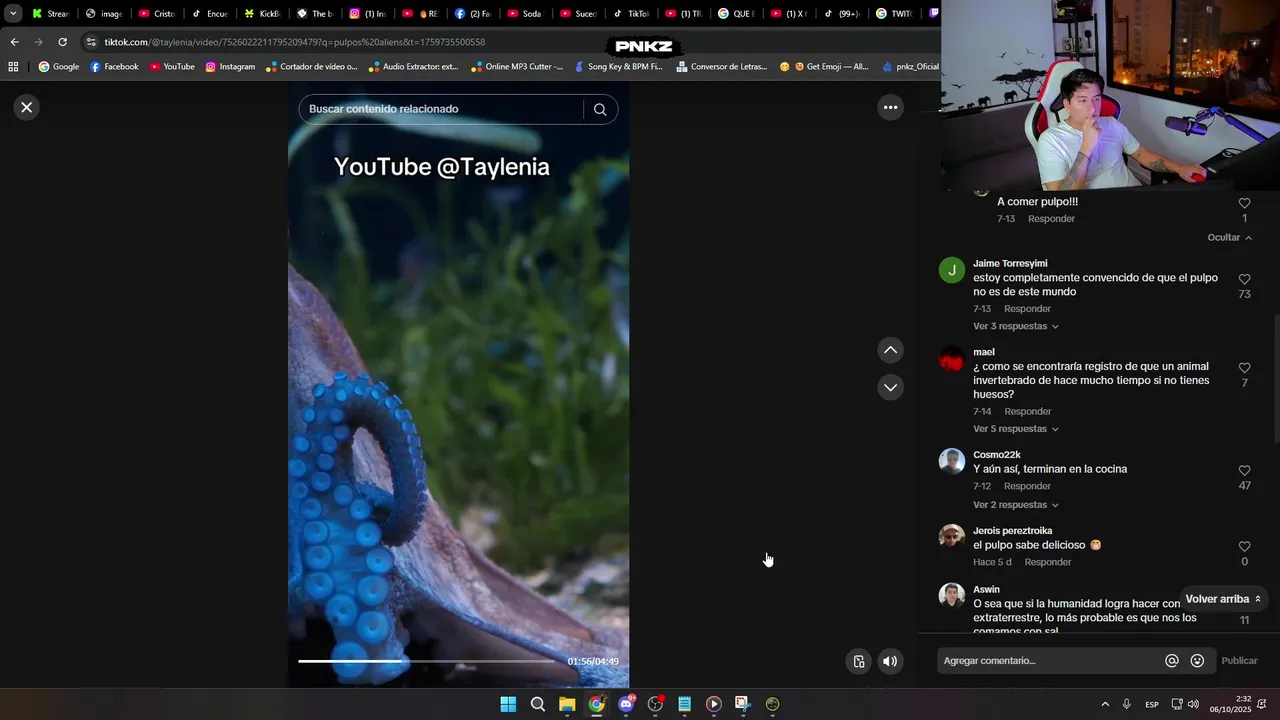Viewport: 1280px width, 720px height.
Task: Open File Explorer from the taskbar
Action: pyautogui.click(x=567, y=704)
